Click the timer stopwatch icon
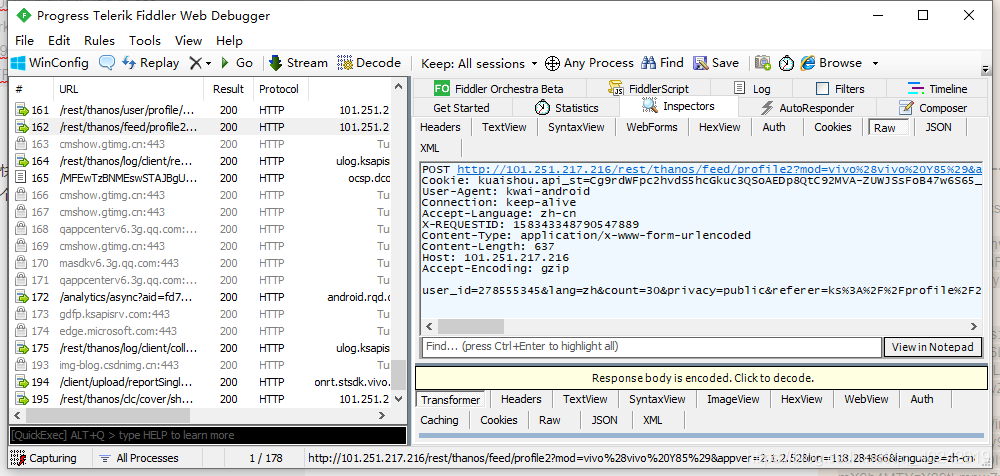 pos(786,63)
